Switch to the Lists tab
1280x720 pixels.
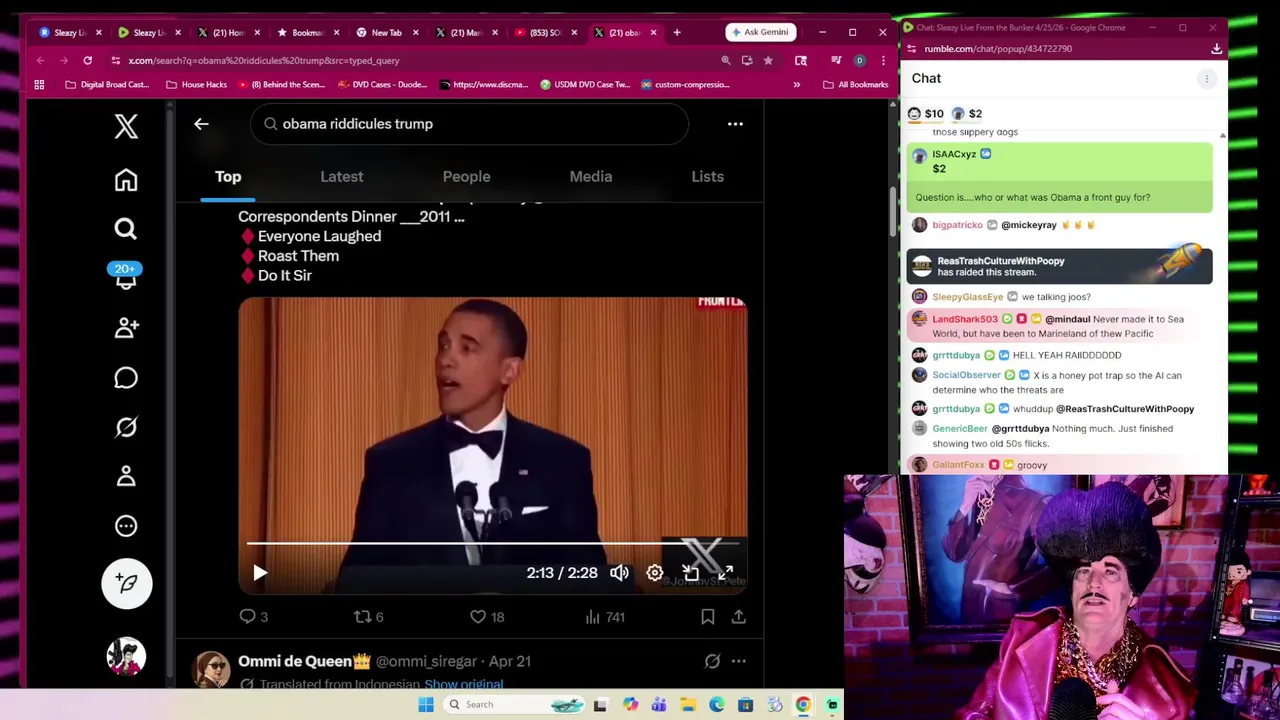[x=708, y=177]
